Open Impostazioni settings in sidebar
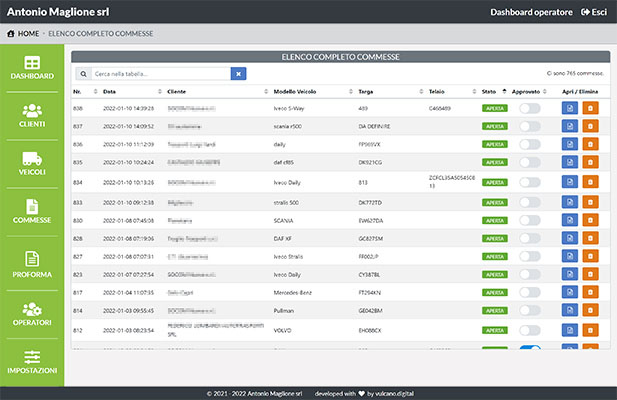The image size is (617, 400). pos(32,362)
